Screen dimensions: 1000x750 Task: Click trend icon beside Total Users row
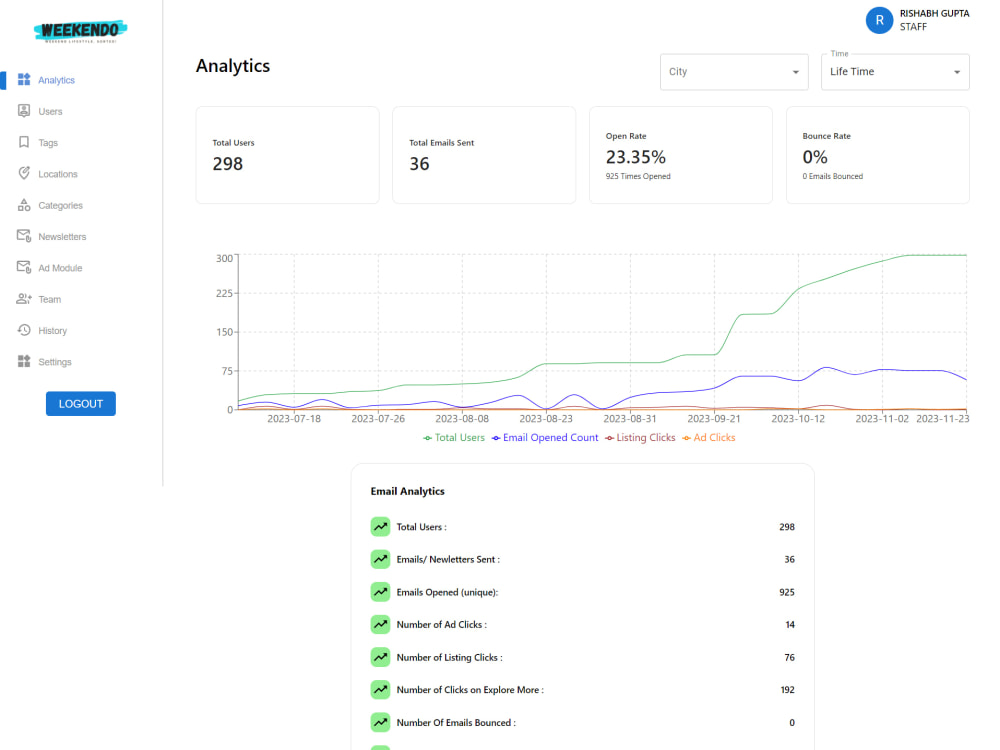coord(380,527)
